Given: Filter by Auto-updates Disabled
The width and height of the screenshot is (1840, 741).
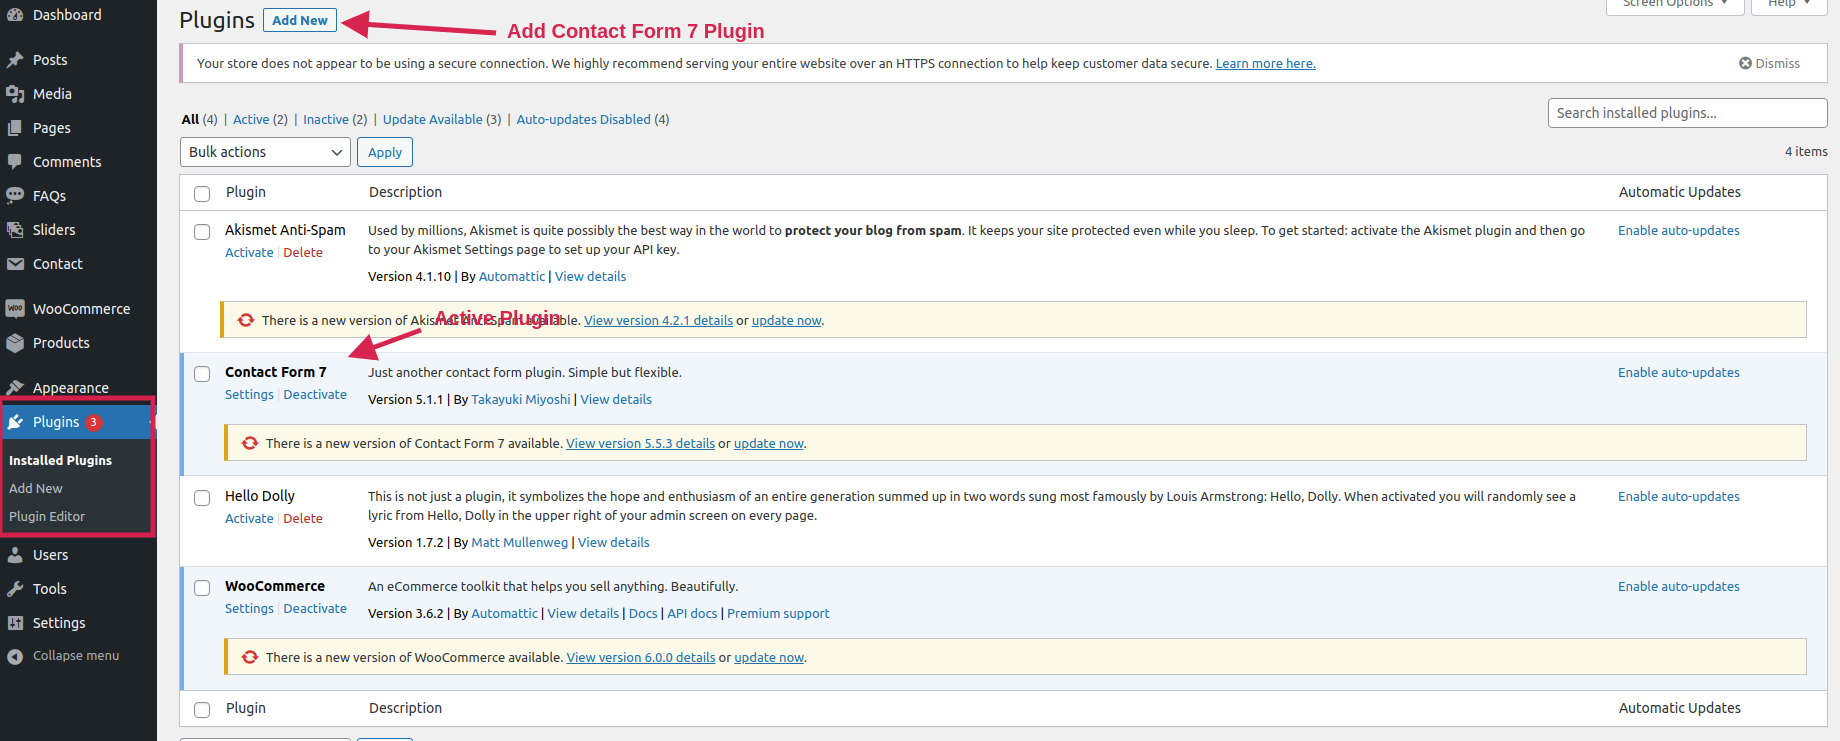Looking at the screenshot, I should click(583, 119).
